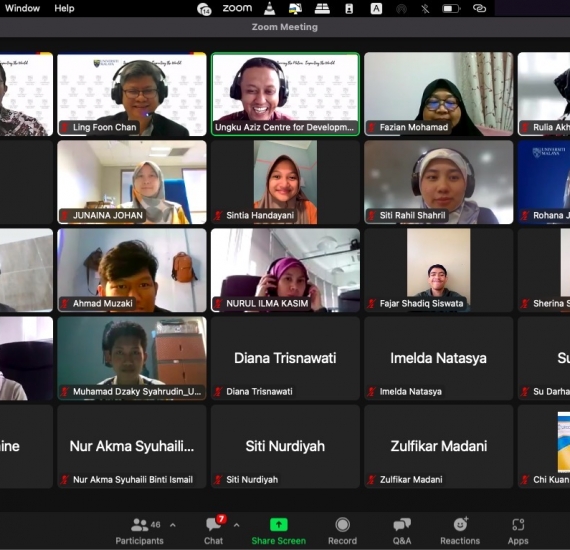Click muted mic icon beside JUNAINA JOHAN
The height and width of the screenshot is (550, 570).
(65, 215)
